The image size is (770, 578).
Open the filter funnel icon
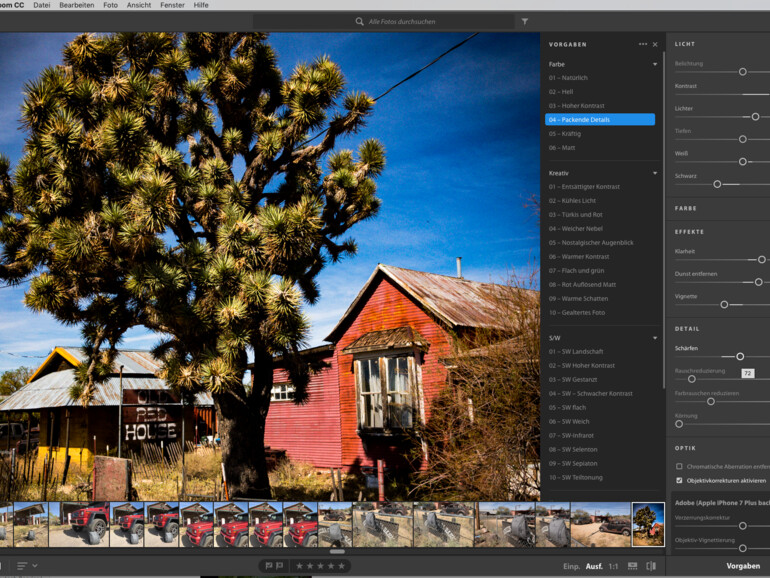pos(524,22)
